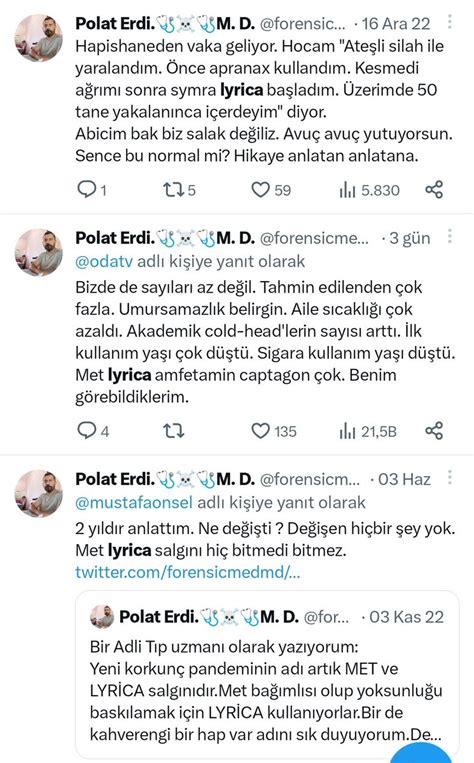
Task: Share the 3 gün tweet
Action: pos(434,431)
